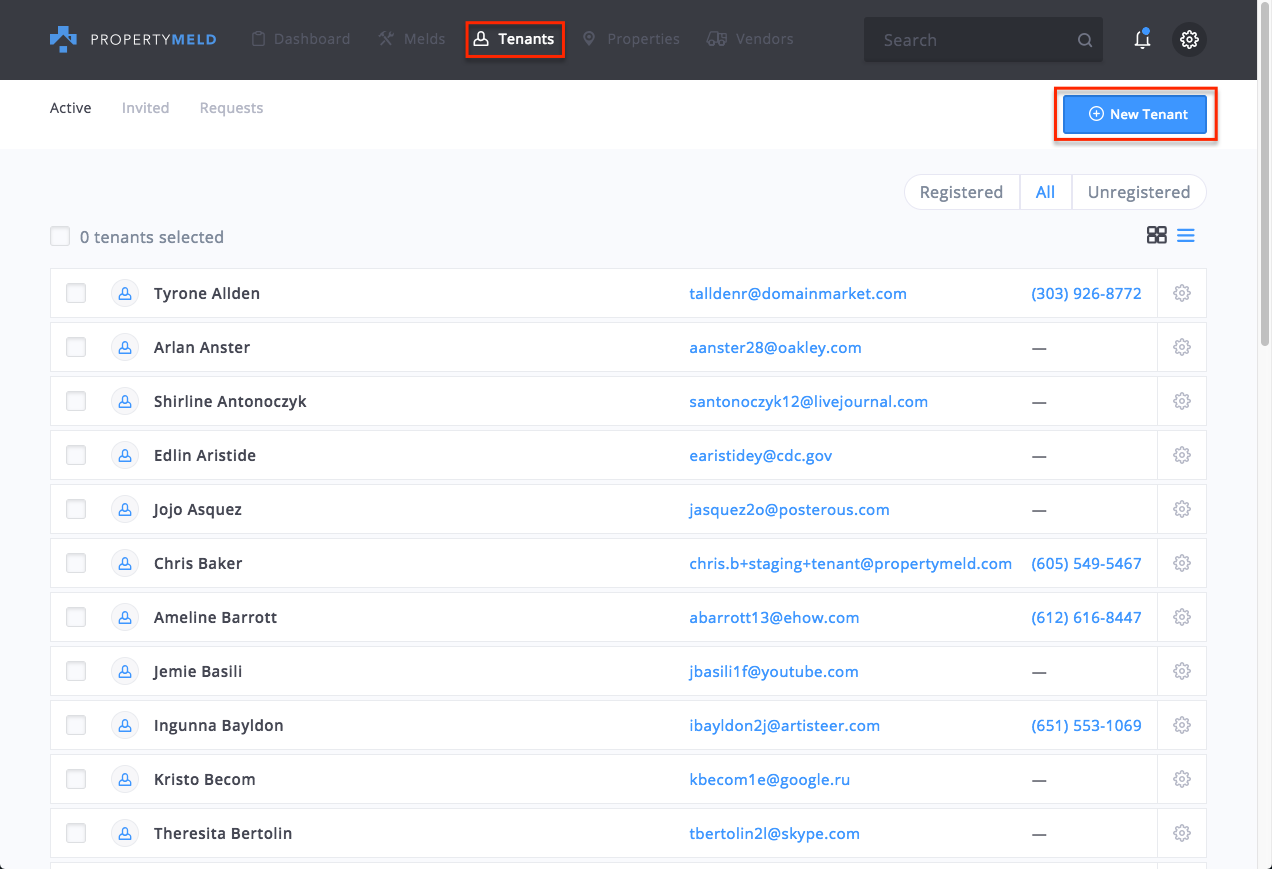Open tenant name Jojo Asquez
This screenshot has height=869, width=1272.
[198, 509]
